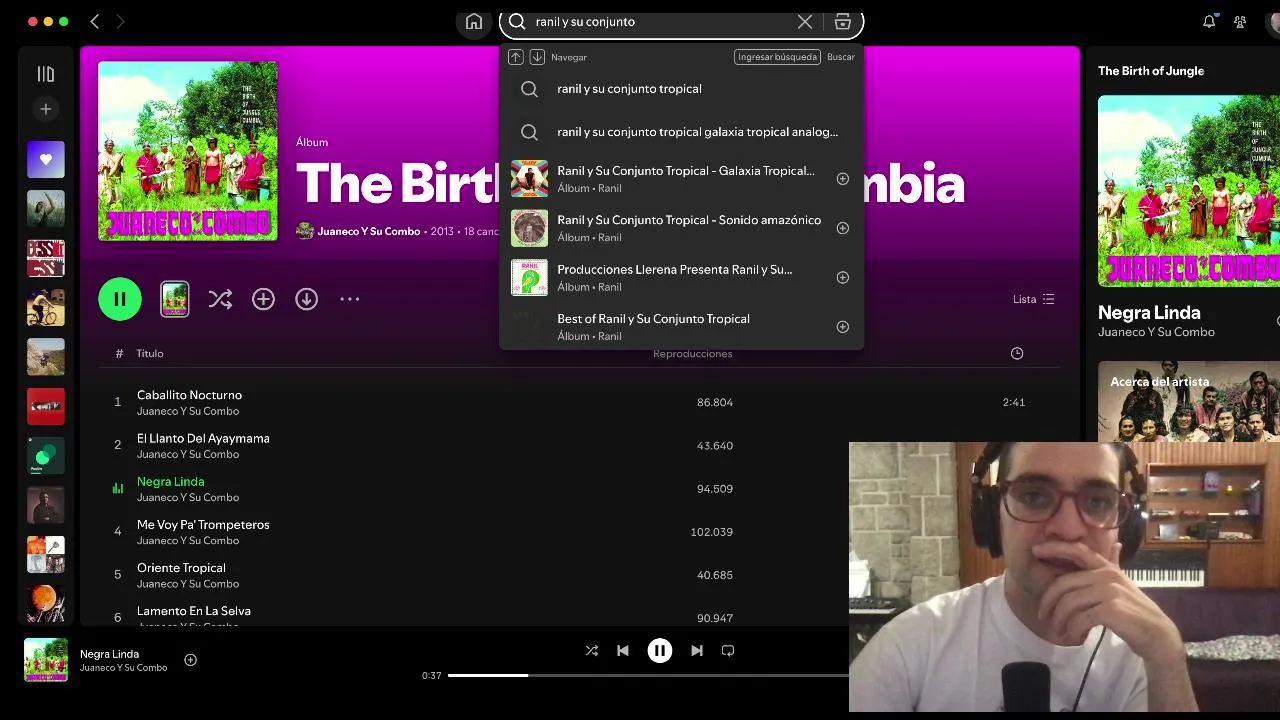Clear the search field with X
Screen dimensions: 1280x720
tap(804, 21)
